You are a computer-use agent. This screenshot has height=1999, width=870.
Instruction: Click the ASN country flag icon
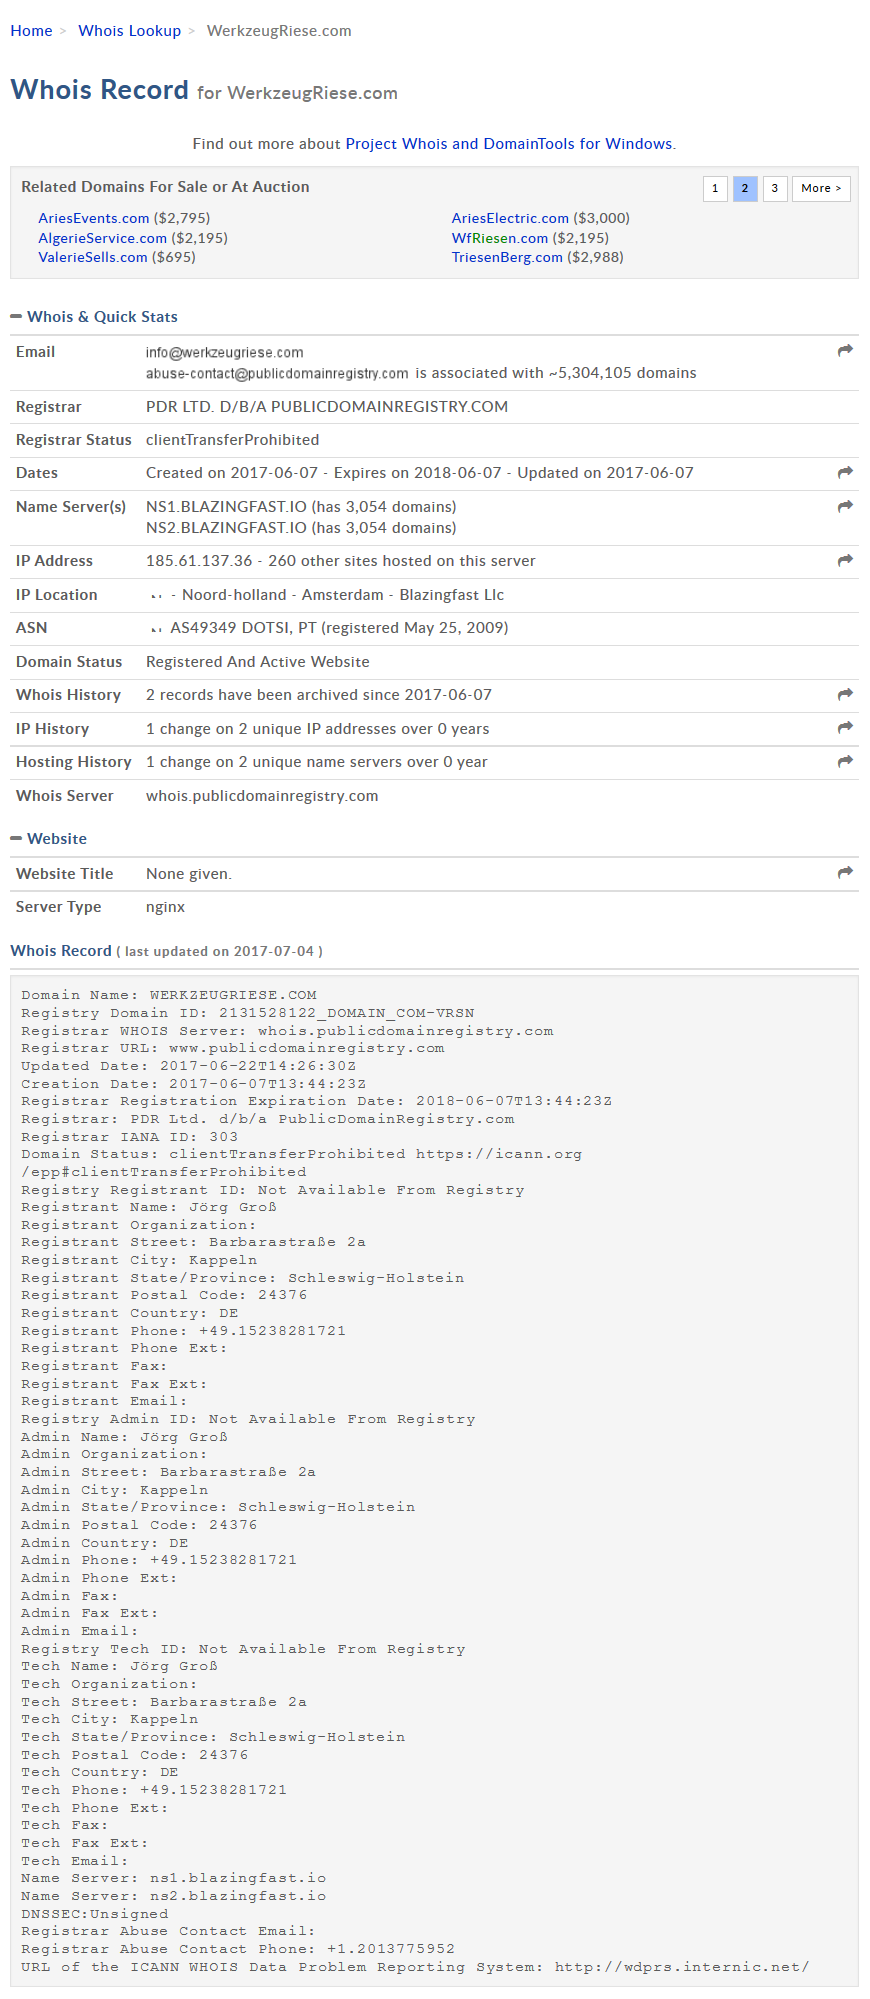coord(156,629)
